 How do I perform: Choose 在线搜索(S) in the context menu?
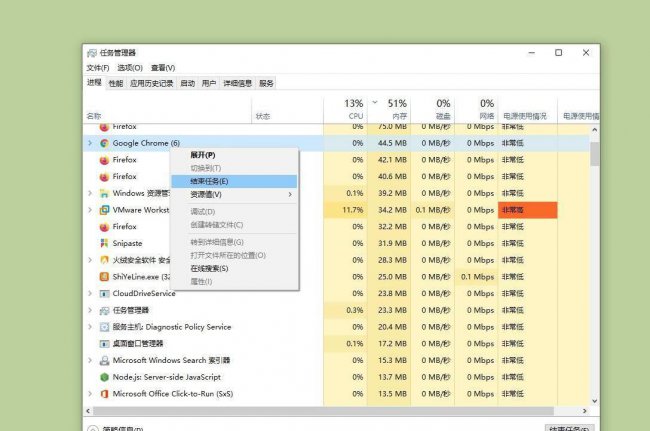[x=235, y=269]
